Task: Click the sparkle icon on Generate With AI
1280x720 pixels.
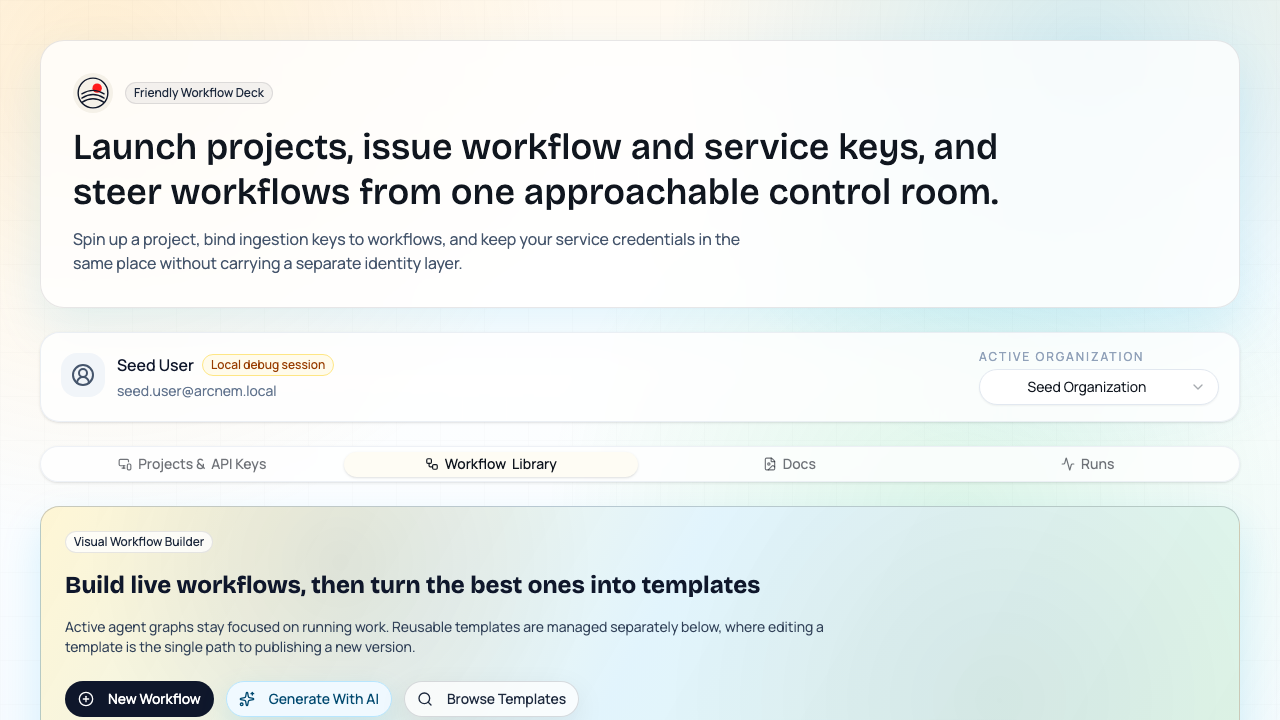Action: click(247, 699)
